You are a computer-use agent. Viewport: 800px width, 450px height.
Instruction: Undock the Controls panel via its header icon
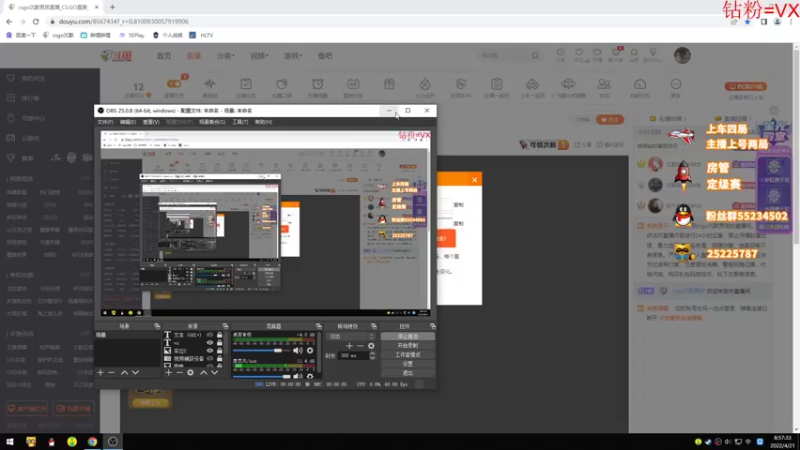click(433, 326)
